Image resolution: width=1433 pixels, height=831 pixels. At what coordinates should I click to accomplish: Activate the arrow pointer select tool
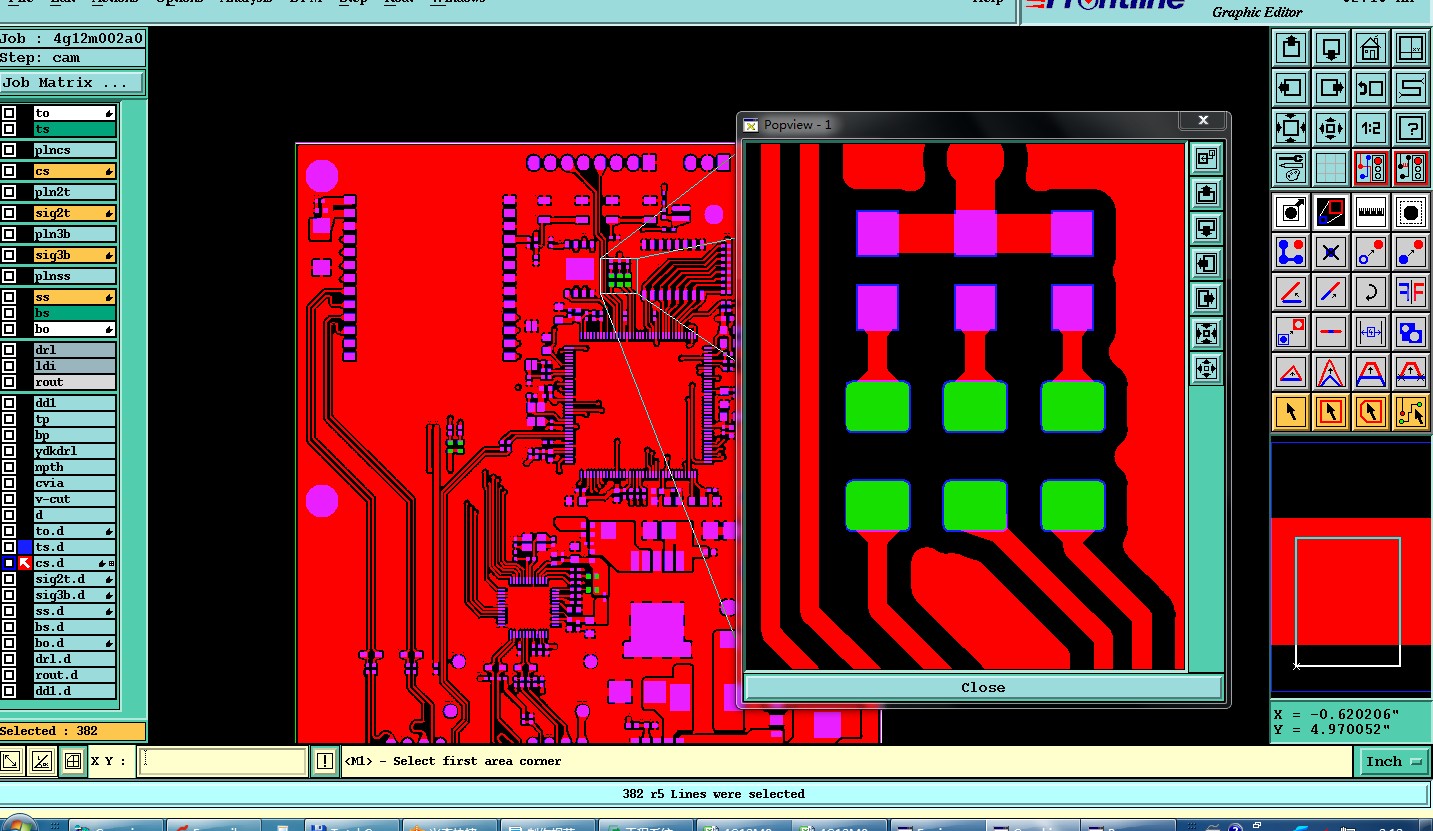click(1291, 411)
